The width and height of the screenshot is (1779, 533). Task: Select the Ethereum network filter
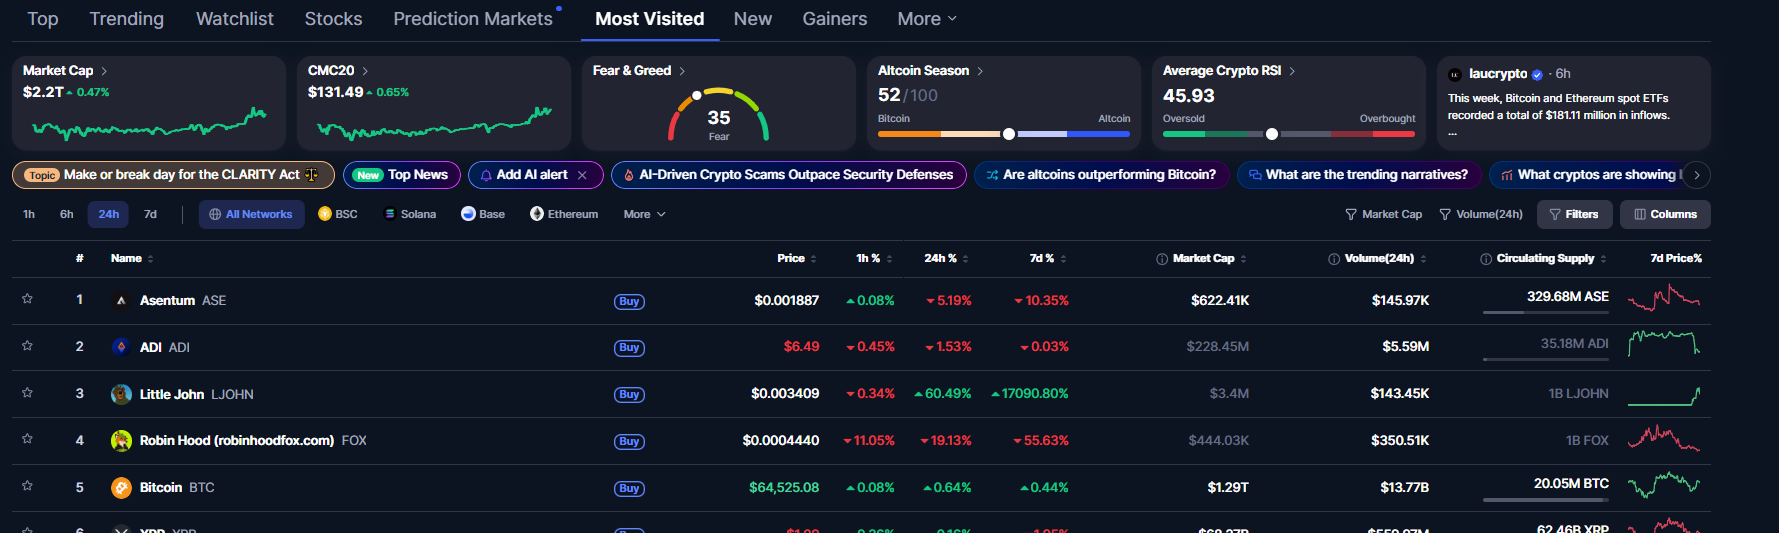(x=564, y=214)
